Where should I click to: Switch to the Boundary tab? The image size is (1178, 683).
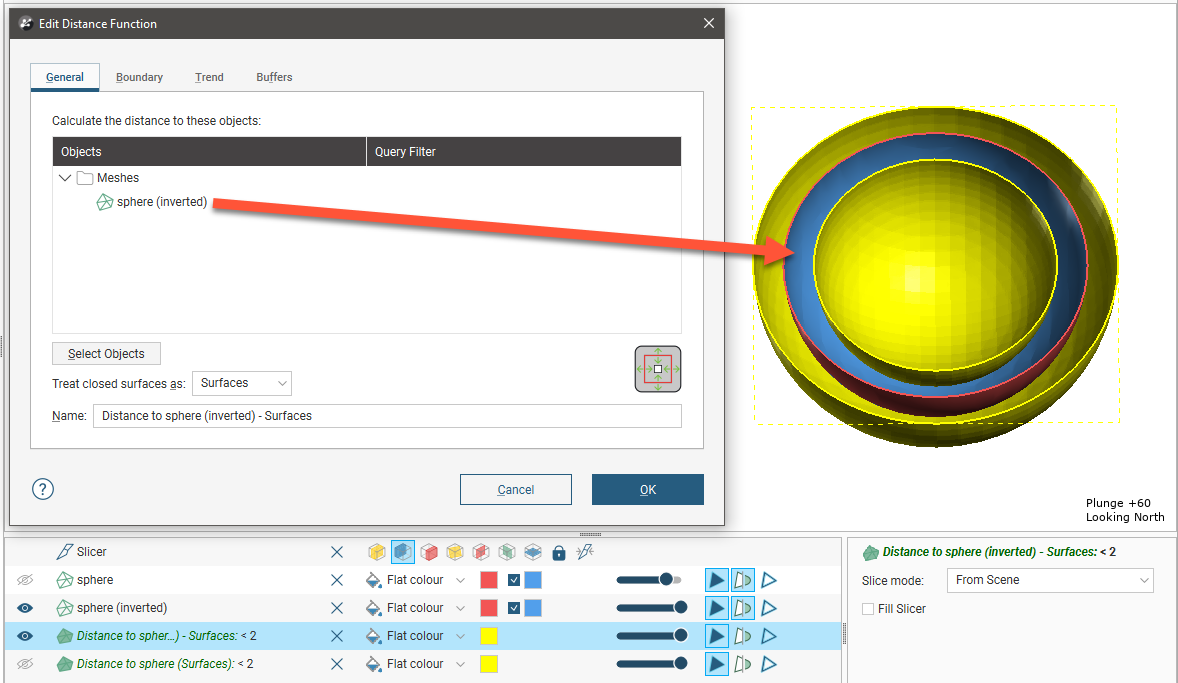click(139, 77)
